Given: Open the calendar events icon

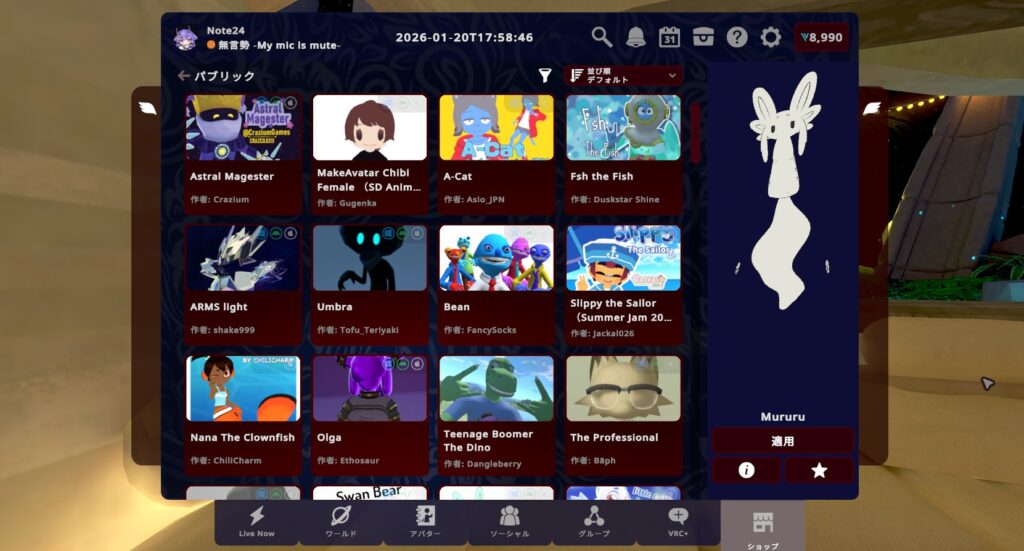Looking at the screenshot, I should 669,37.
